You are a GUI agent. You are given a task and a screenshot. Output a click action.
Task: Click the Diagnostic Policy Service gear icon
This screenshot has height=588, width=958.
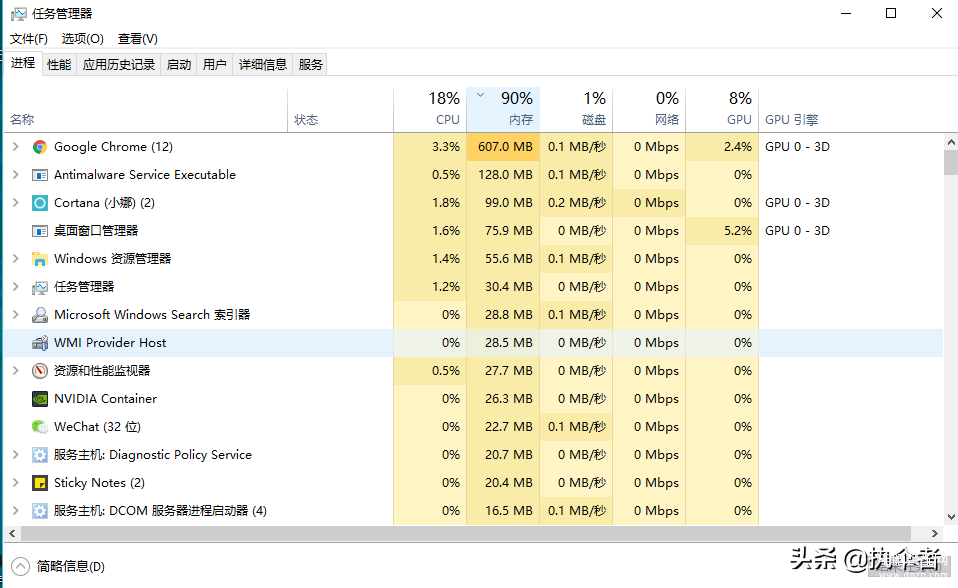tap(40, 455)
